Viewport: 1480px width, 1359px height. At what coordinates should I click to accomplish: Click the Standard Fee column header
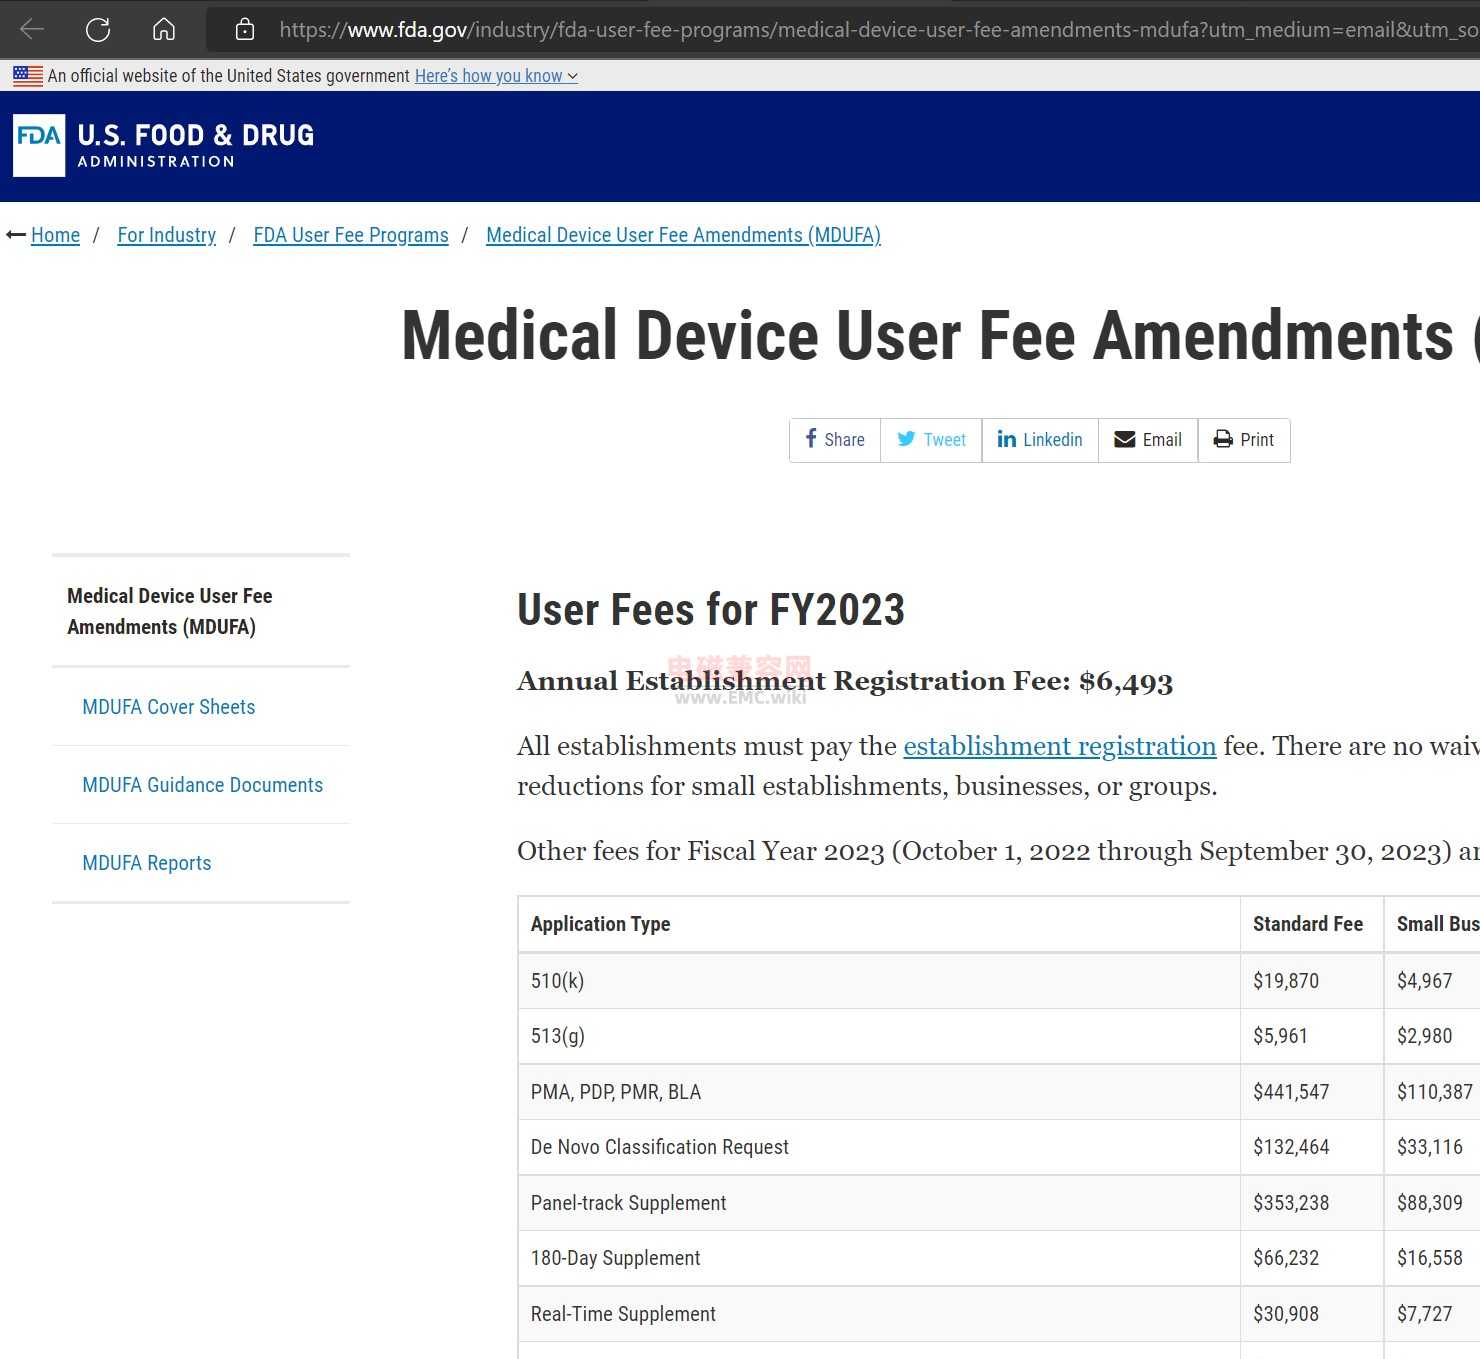tap(1308, 924)
